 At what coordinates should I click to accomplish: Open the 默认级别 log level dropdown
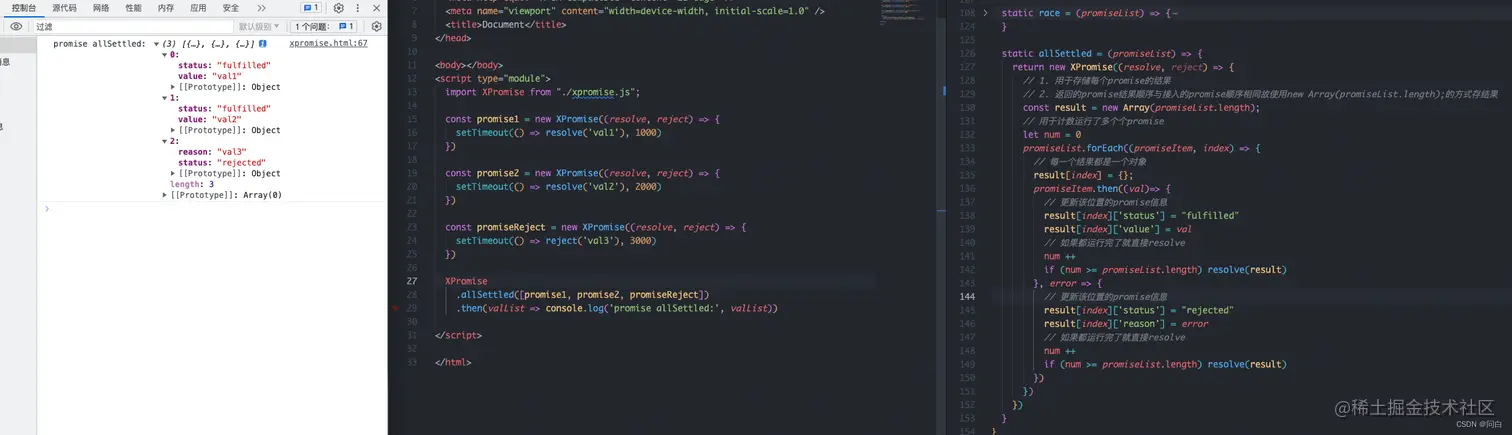tap(259, 27)
